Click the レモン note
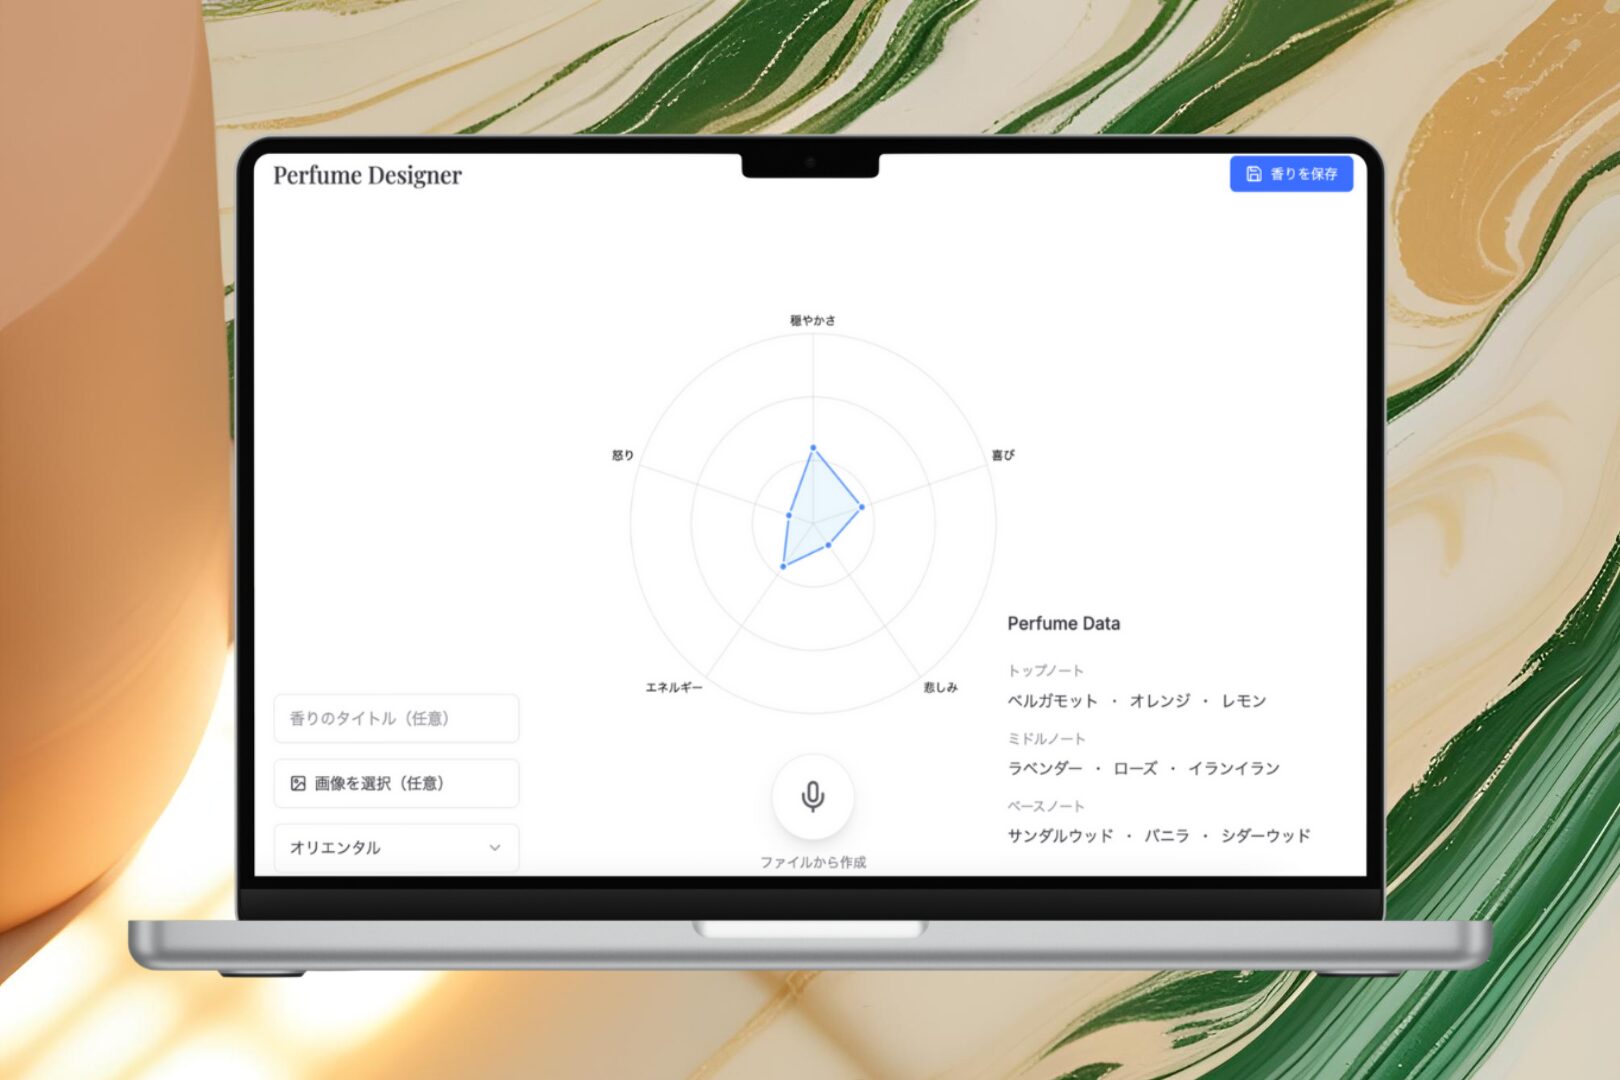Screen dimensions: 1620x1080 (1244, 701)
